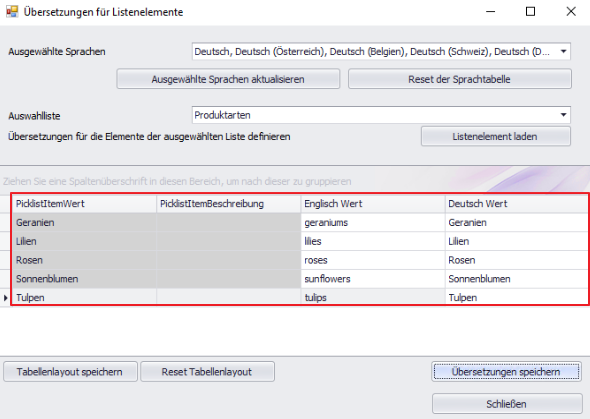Select the Rosen row in PicklistItemWert

point(84,260)
